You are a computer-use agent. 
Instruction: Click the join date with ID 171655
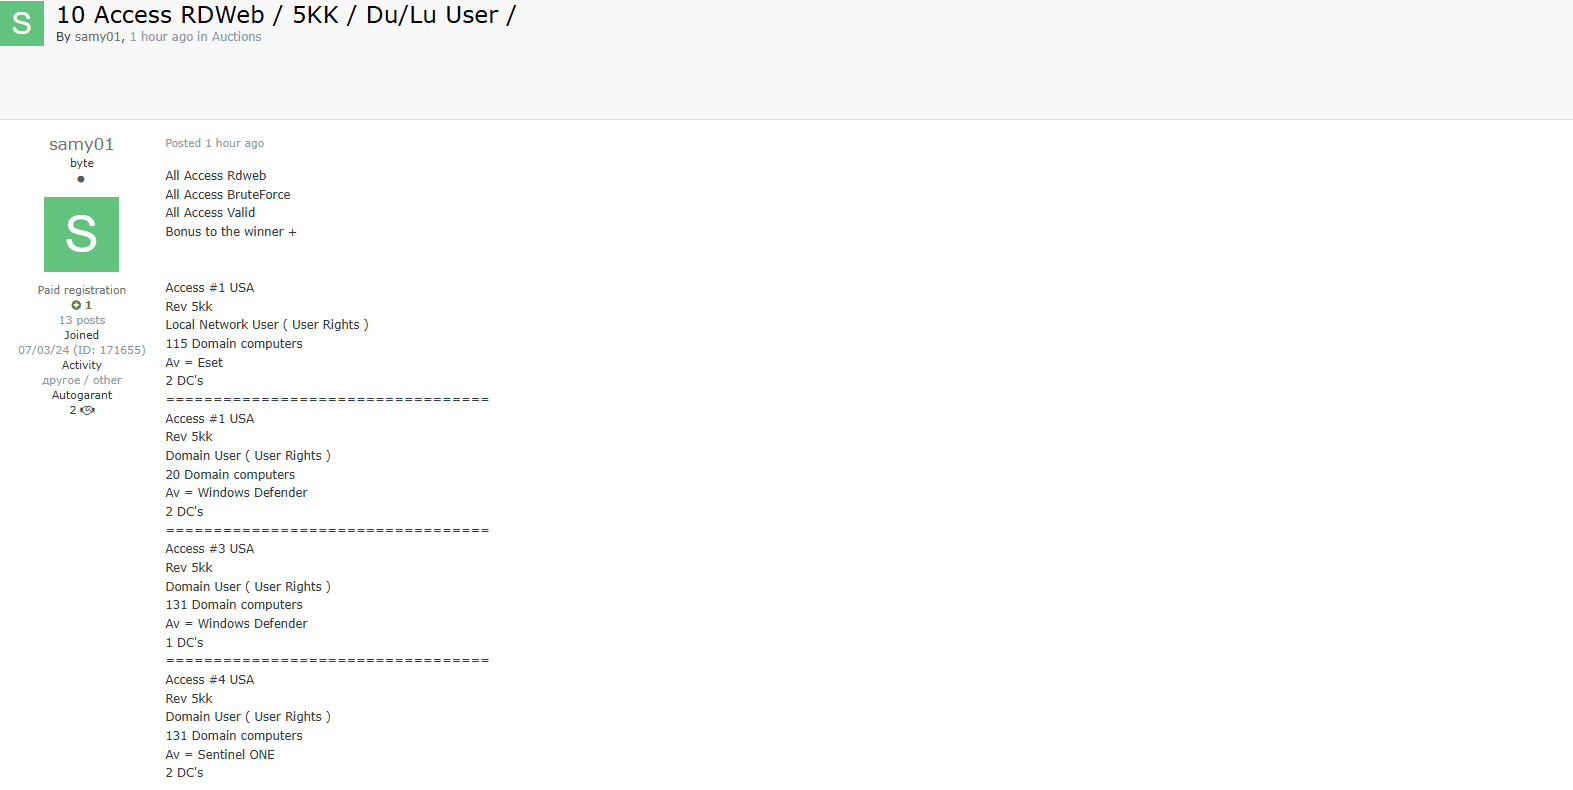pyautogui.click(x=82, y=350)
